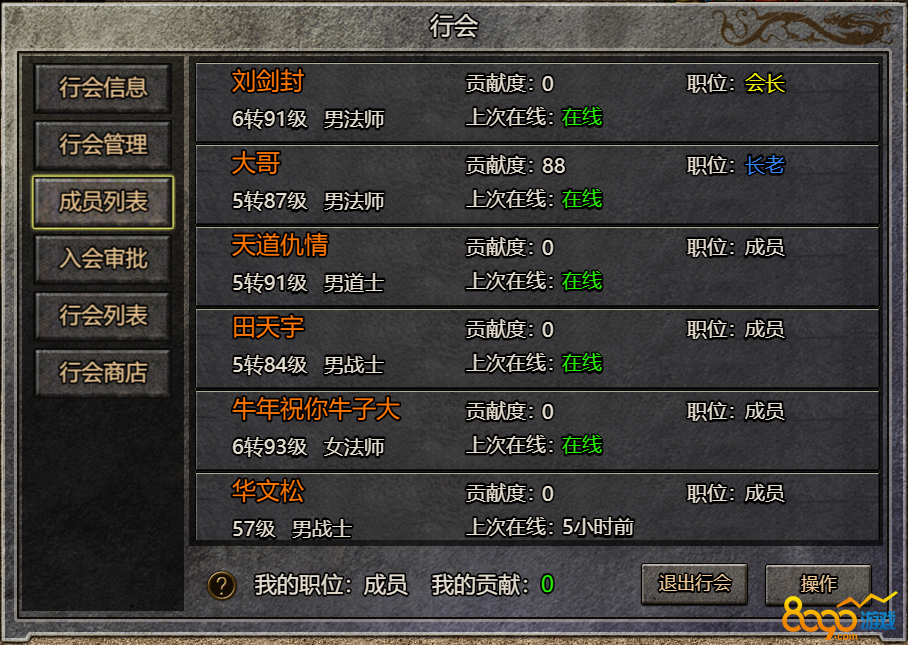Screen dimensions: 908x645
Task: Click the 行会 window title
Action: point(453,26)
